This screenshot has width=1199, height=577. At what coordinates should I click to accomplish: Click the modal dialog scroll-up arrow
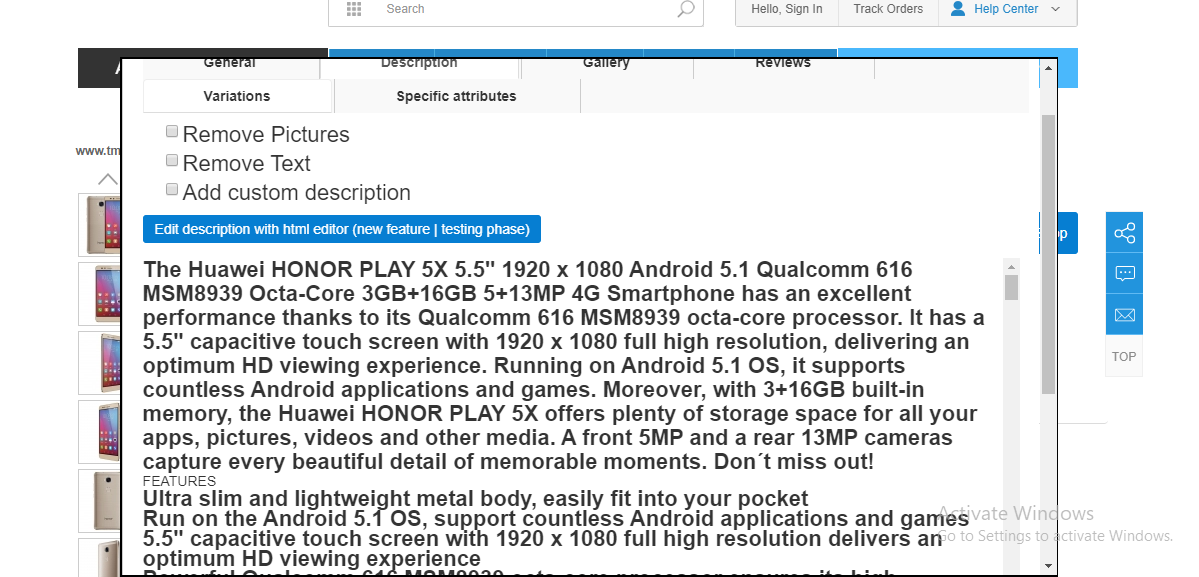pyautogui.click(x=1048, y=68)
